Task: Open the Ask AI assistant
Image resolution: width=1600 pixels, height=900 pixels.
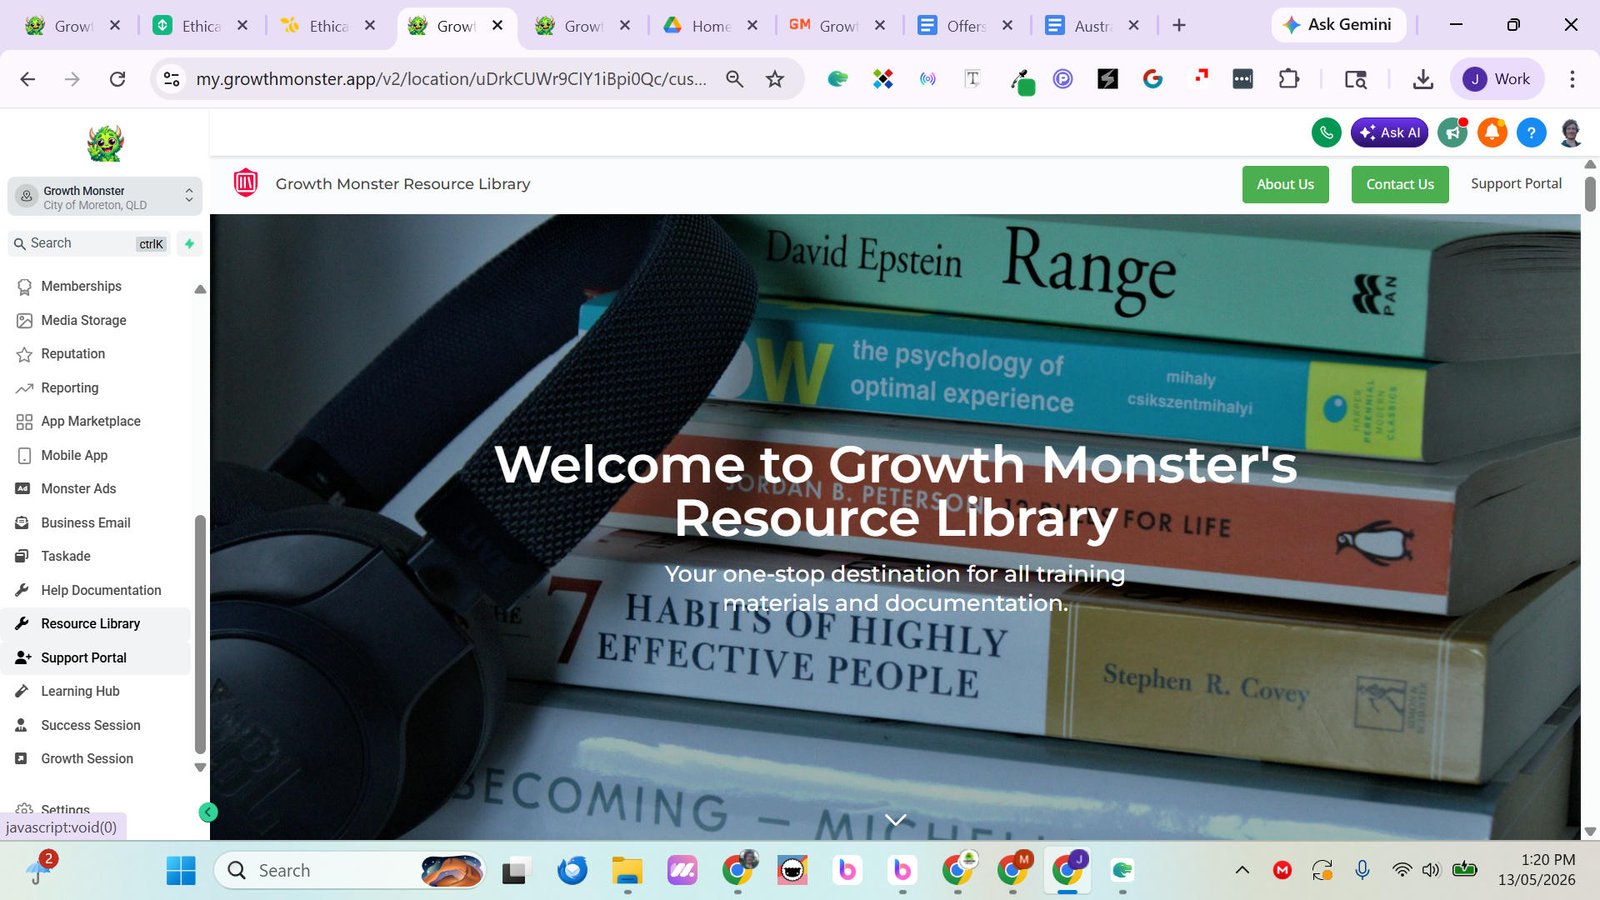Action: coord(1389,132)
